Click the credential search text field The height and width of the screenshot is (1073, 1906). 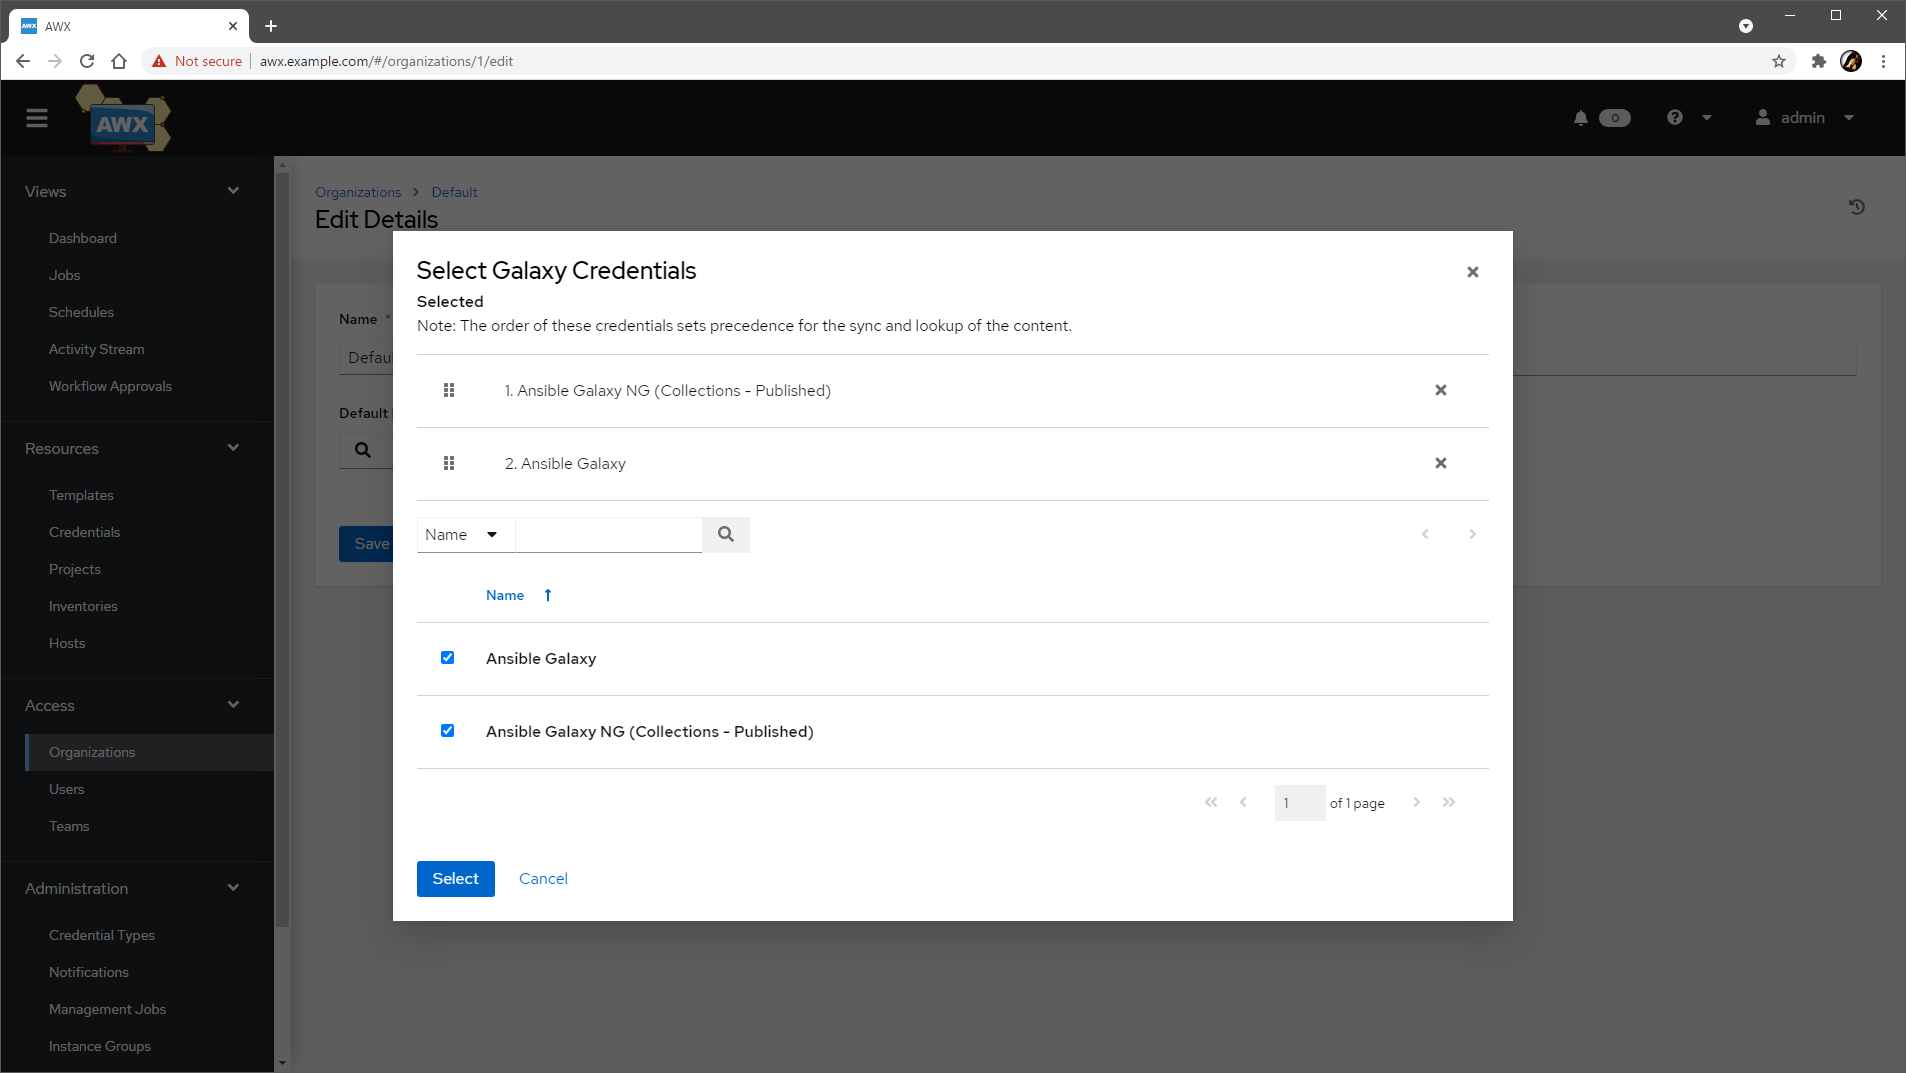(x=608, y=535)
